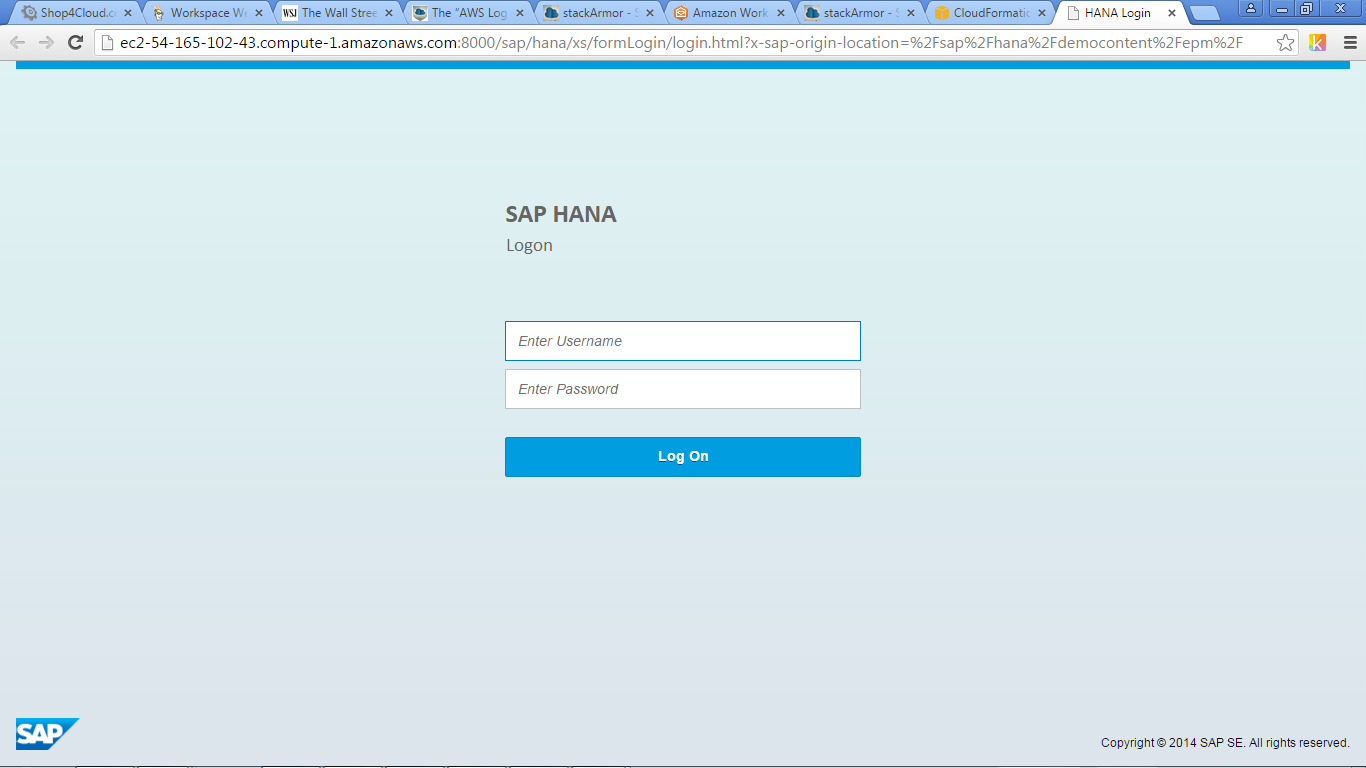This screenshot has width=1366, height=768.
Task: Click the Logon subtitle text
Action: coord(529,246)
